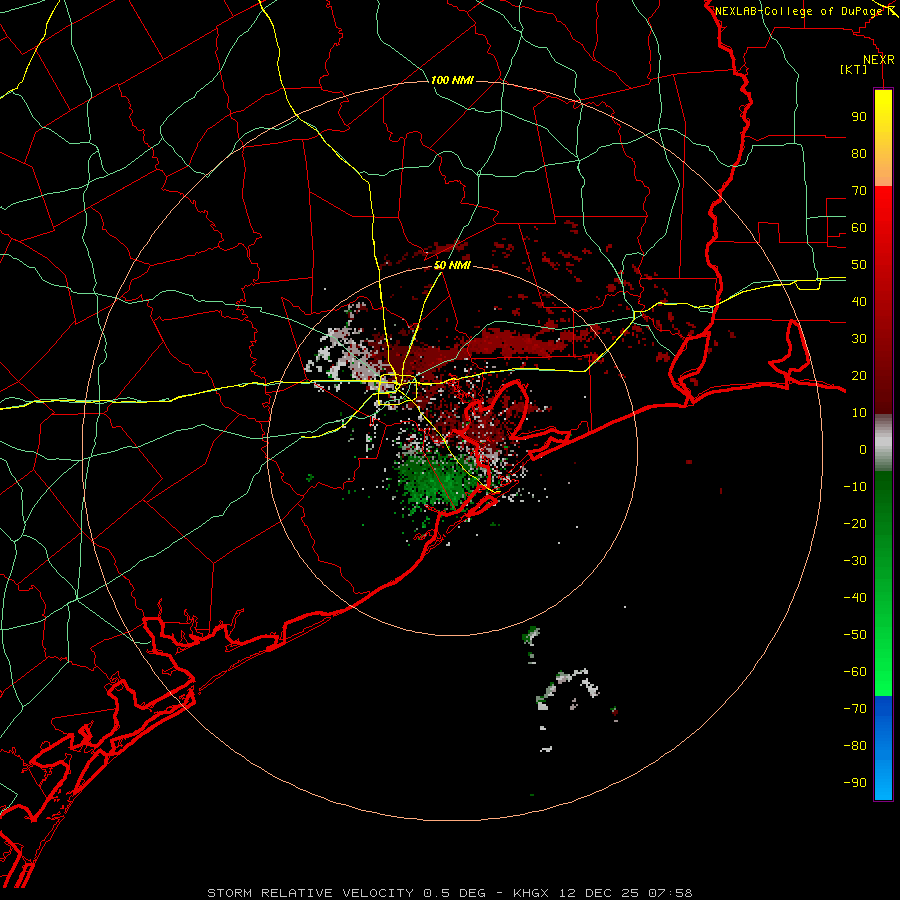Screen dimensions: 900x900
Task: Click the -50 value on the scale
Action: point(855,635)
